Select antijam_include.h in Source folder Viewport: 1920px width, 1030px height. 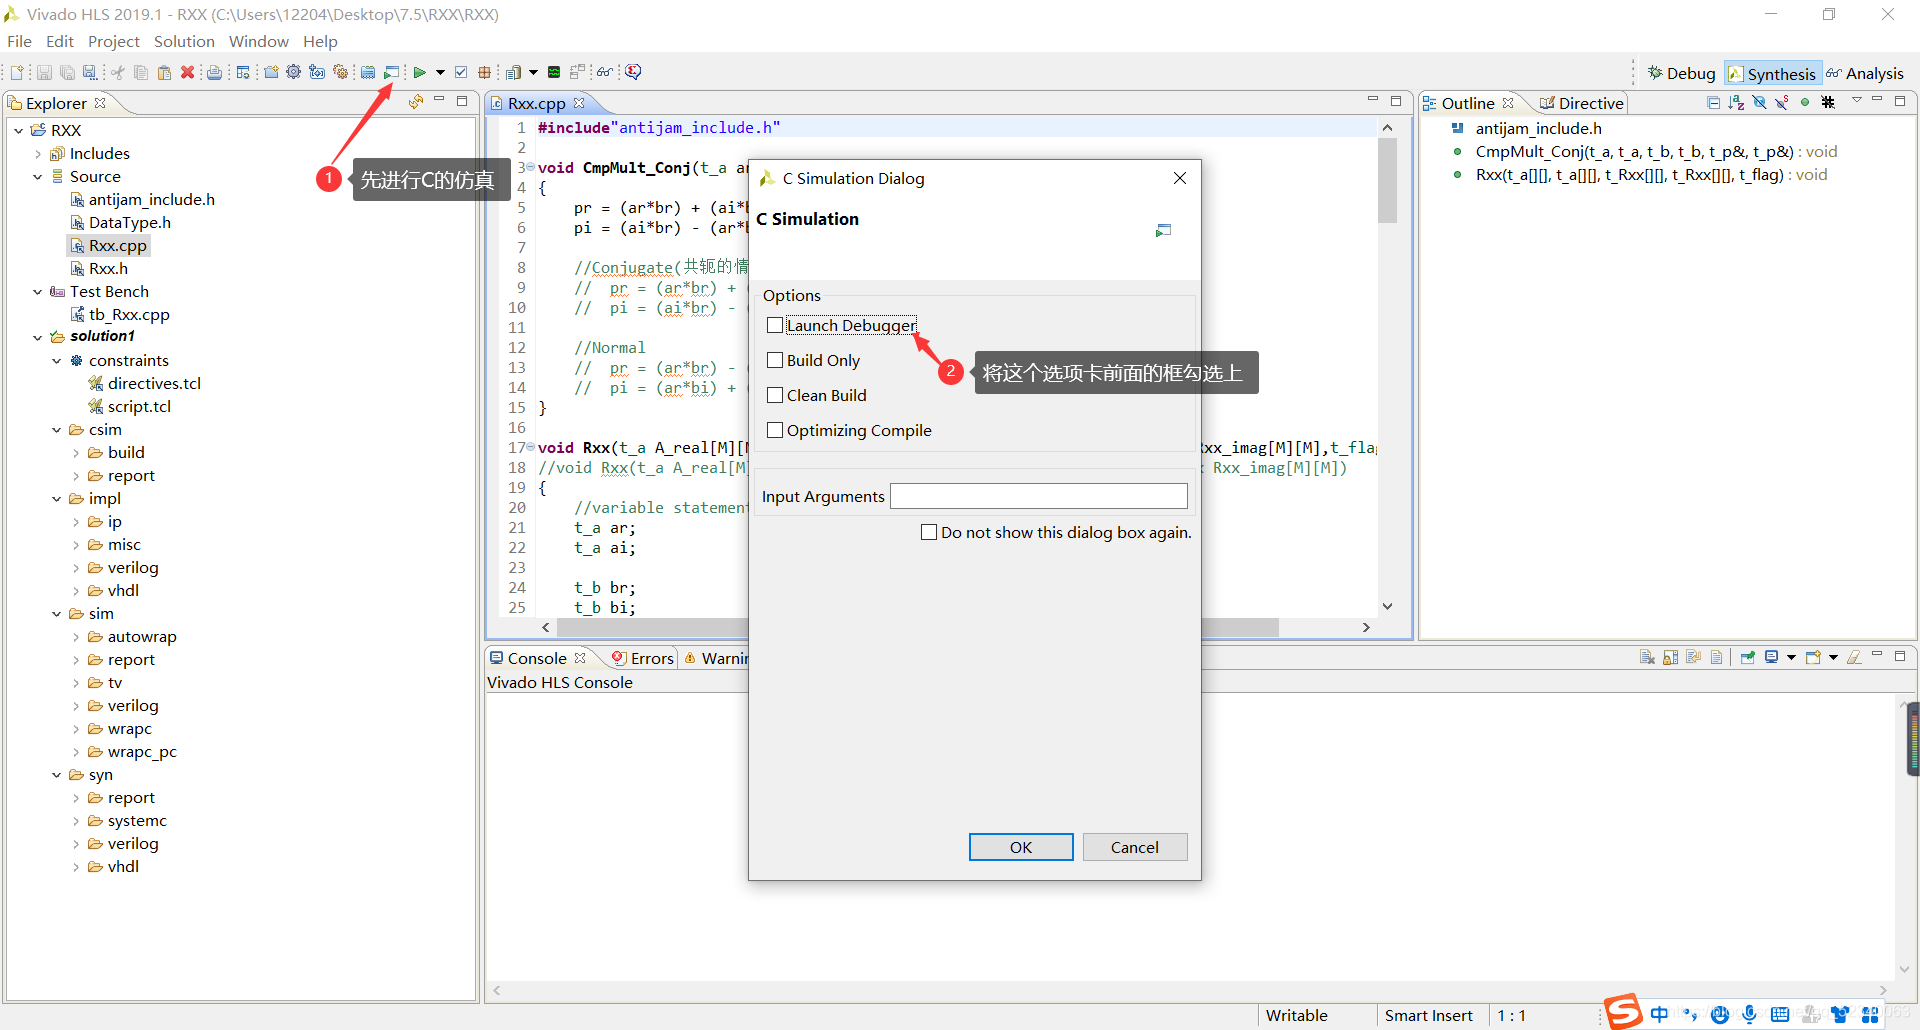151,199
